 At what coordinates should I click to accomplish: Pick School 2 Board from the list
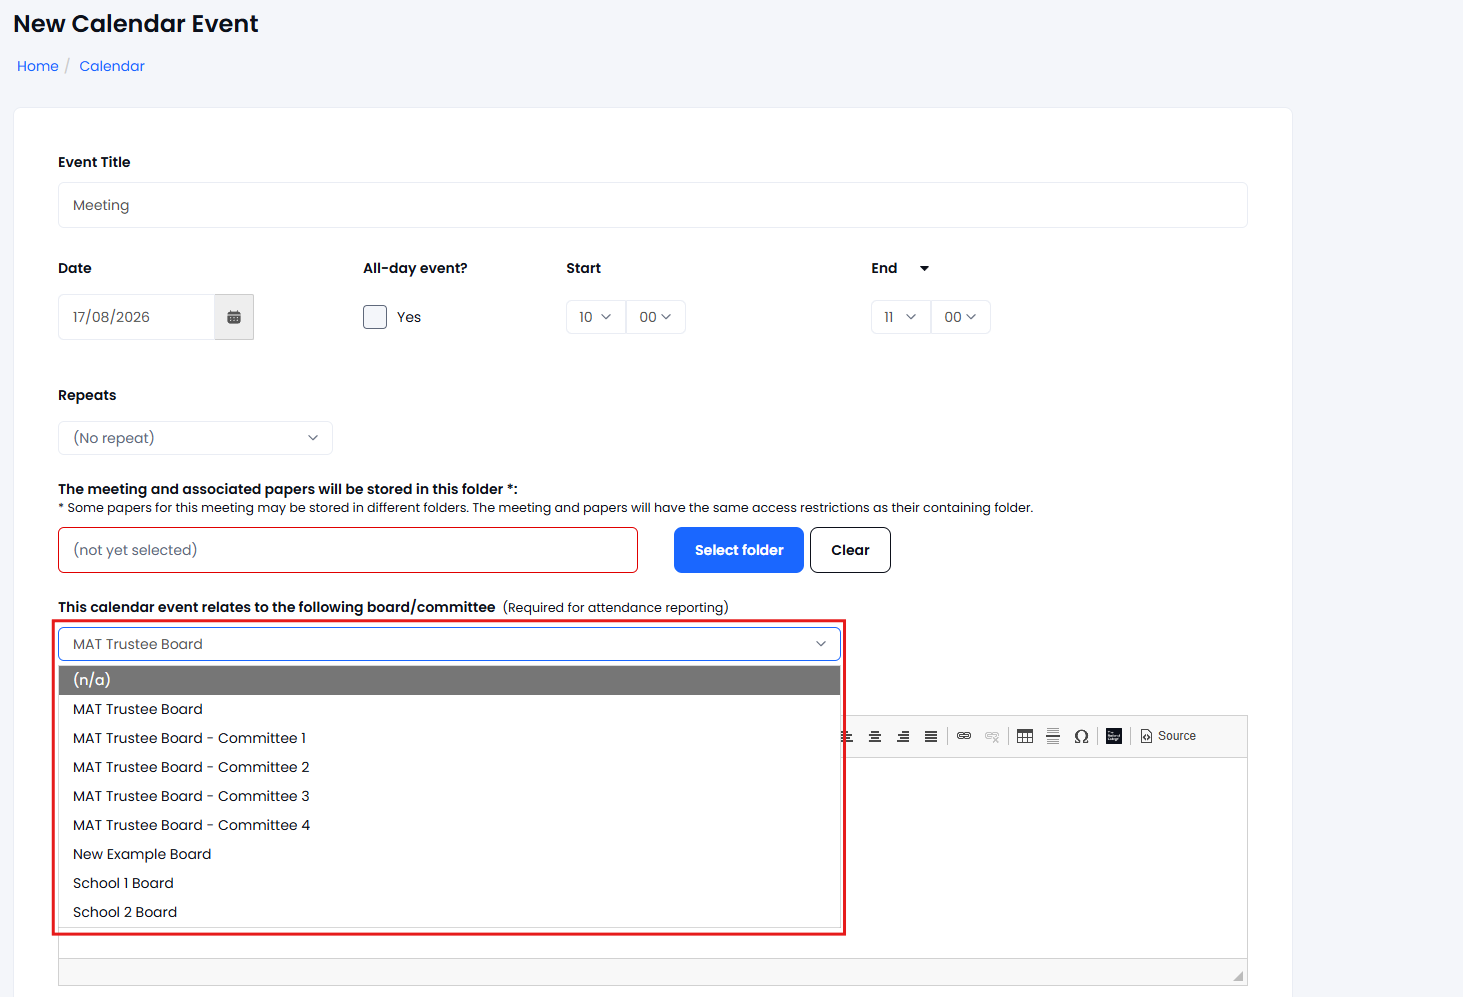449,912
